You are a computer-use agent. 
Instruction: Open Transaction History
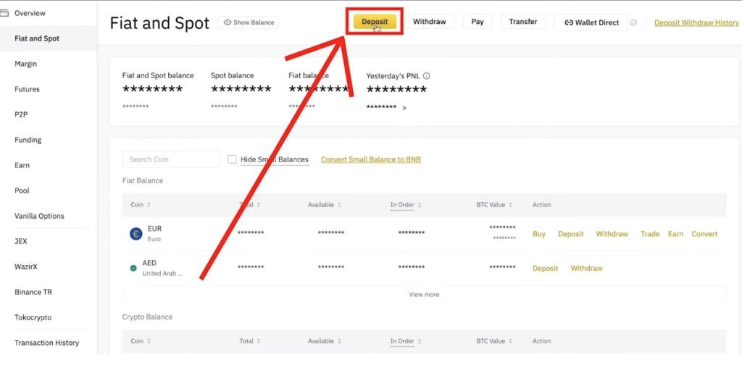(46, 343)
